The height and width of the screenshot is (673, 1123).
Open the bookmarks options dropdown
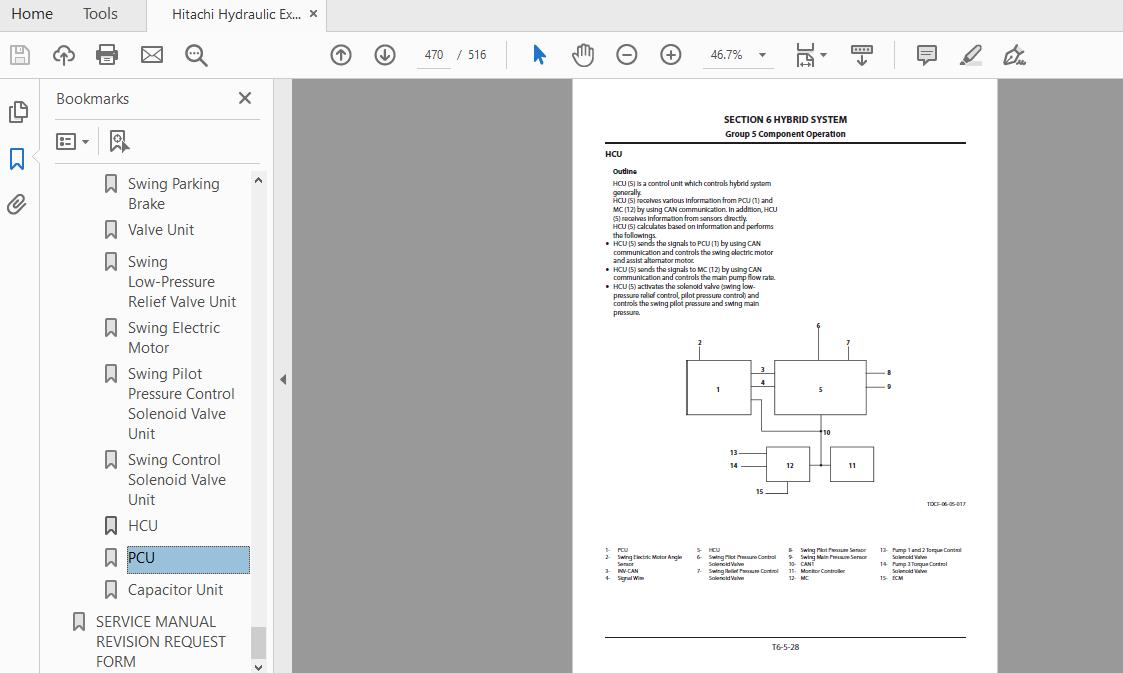[72, 142]
